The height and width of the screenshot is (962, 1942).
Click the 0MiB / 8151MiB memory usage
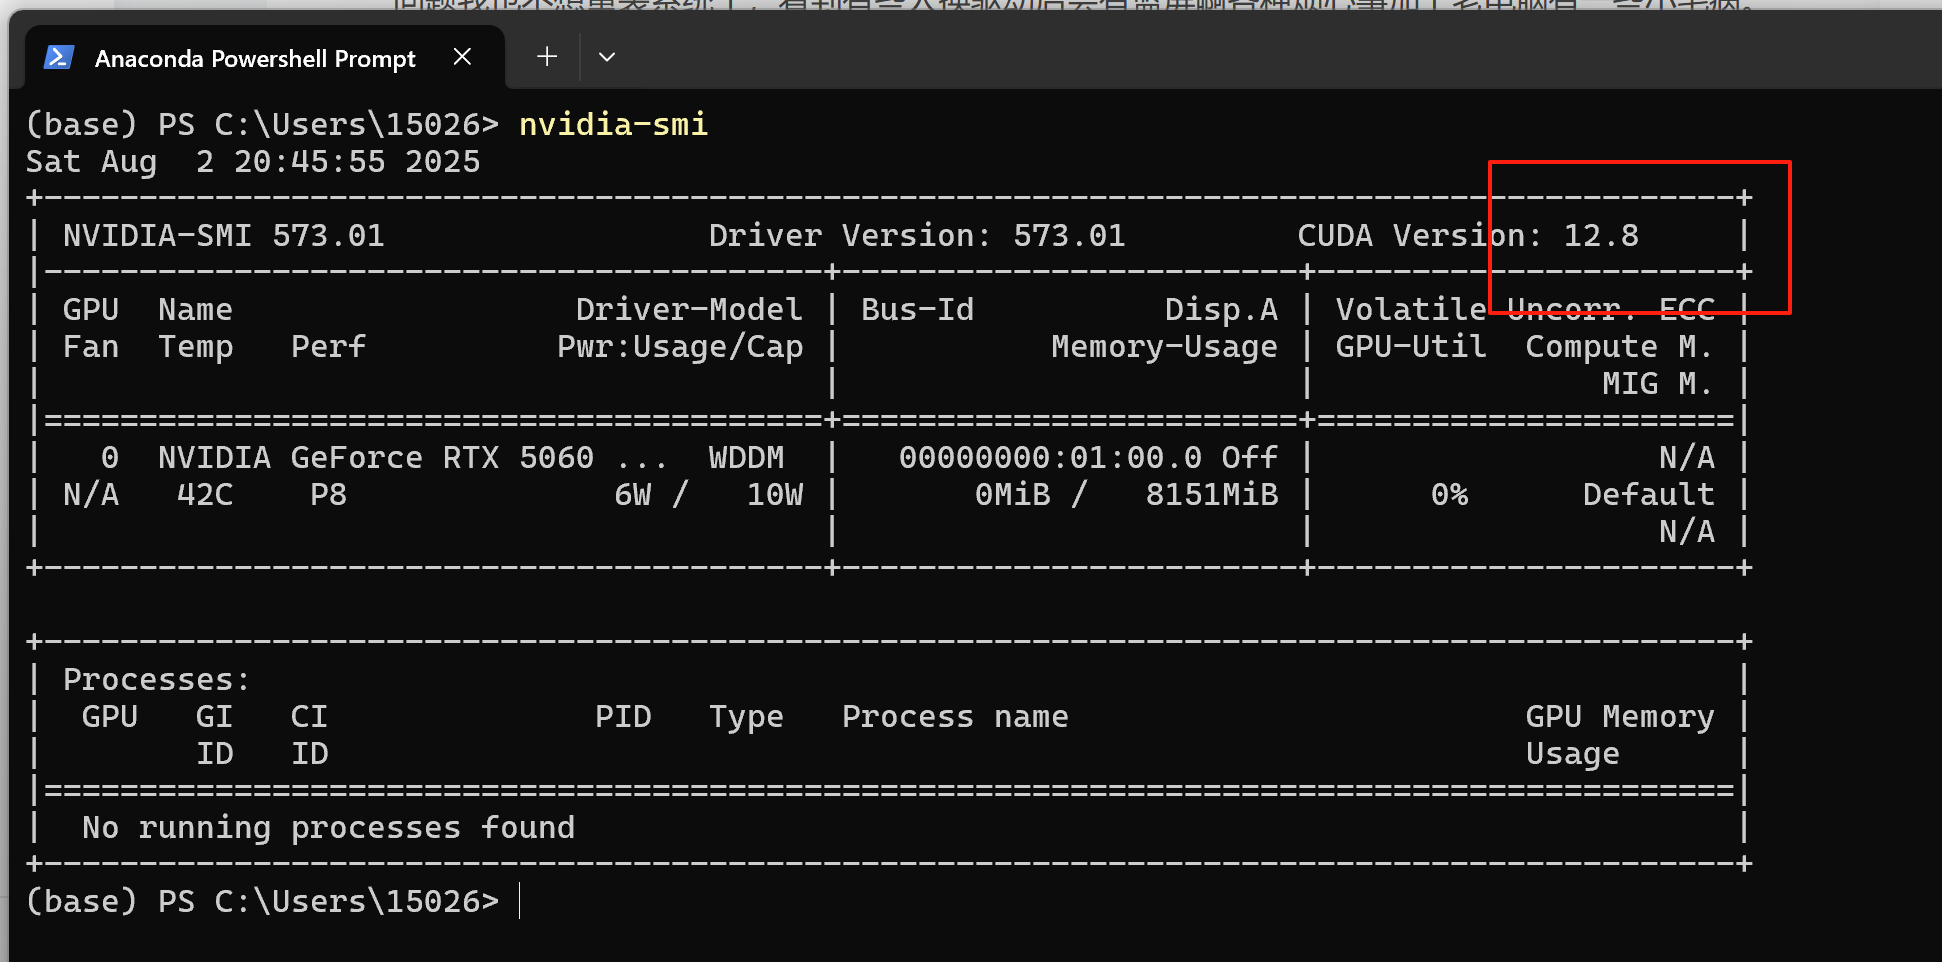(x=1126, y=494)
